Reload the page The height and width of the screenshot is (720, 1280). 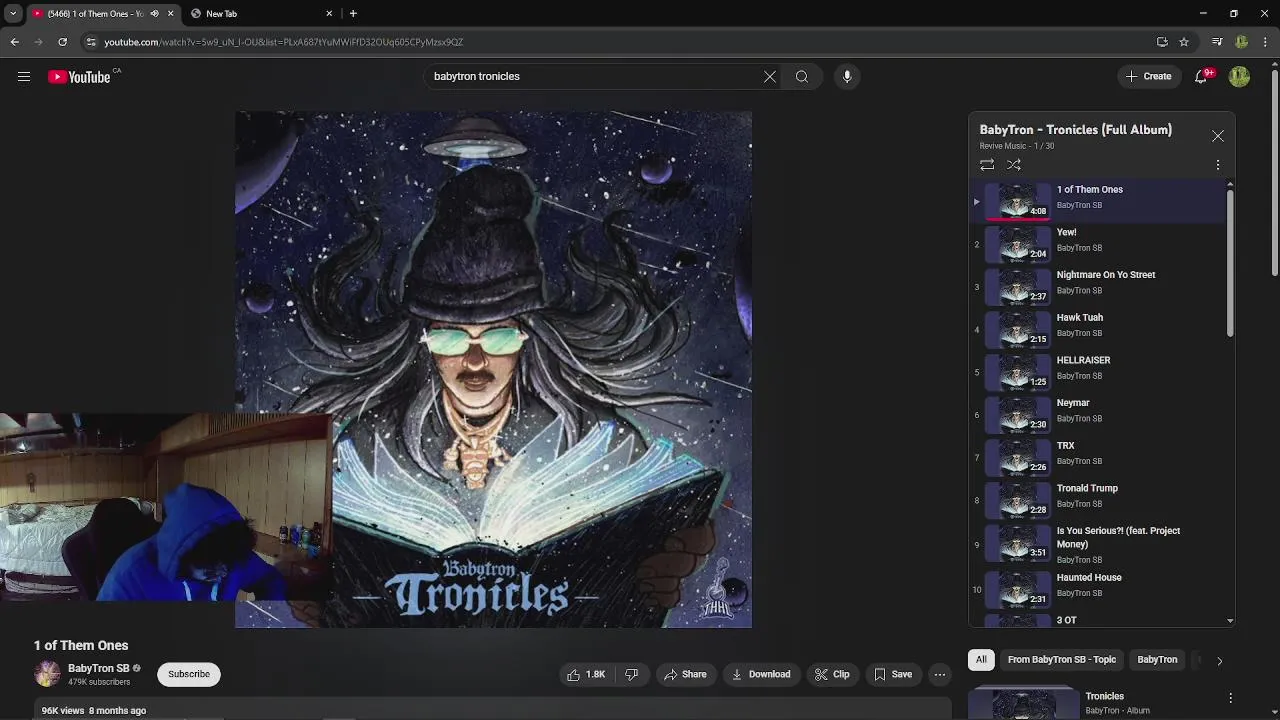tap(62, 42)
